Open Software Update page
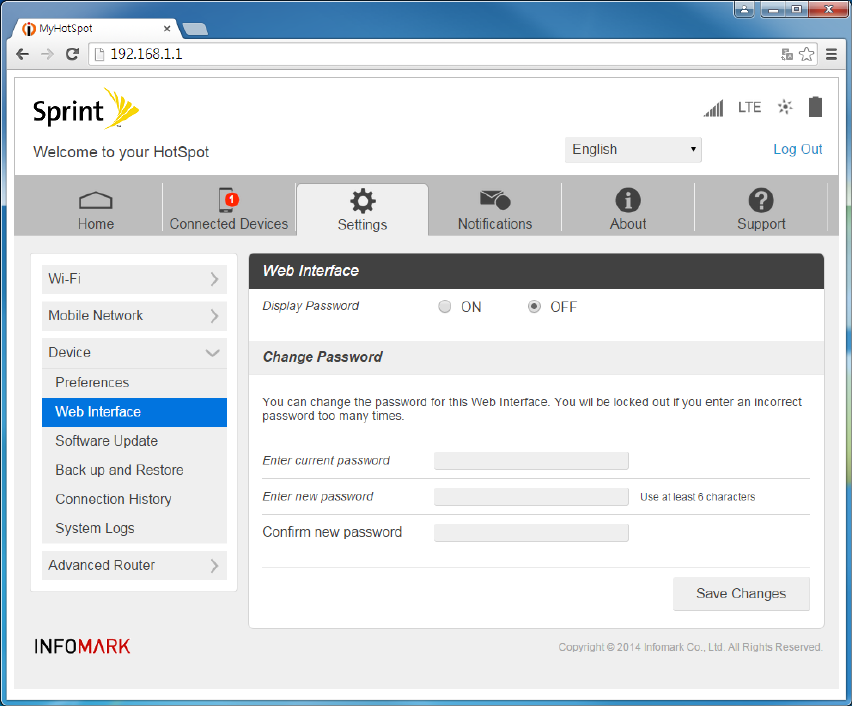The height and width of the screenshot is (706, 852). click(134, 441)
